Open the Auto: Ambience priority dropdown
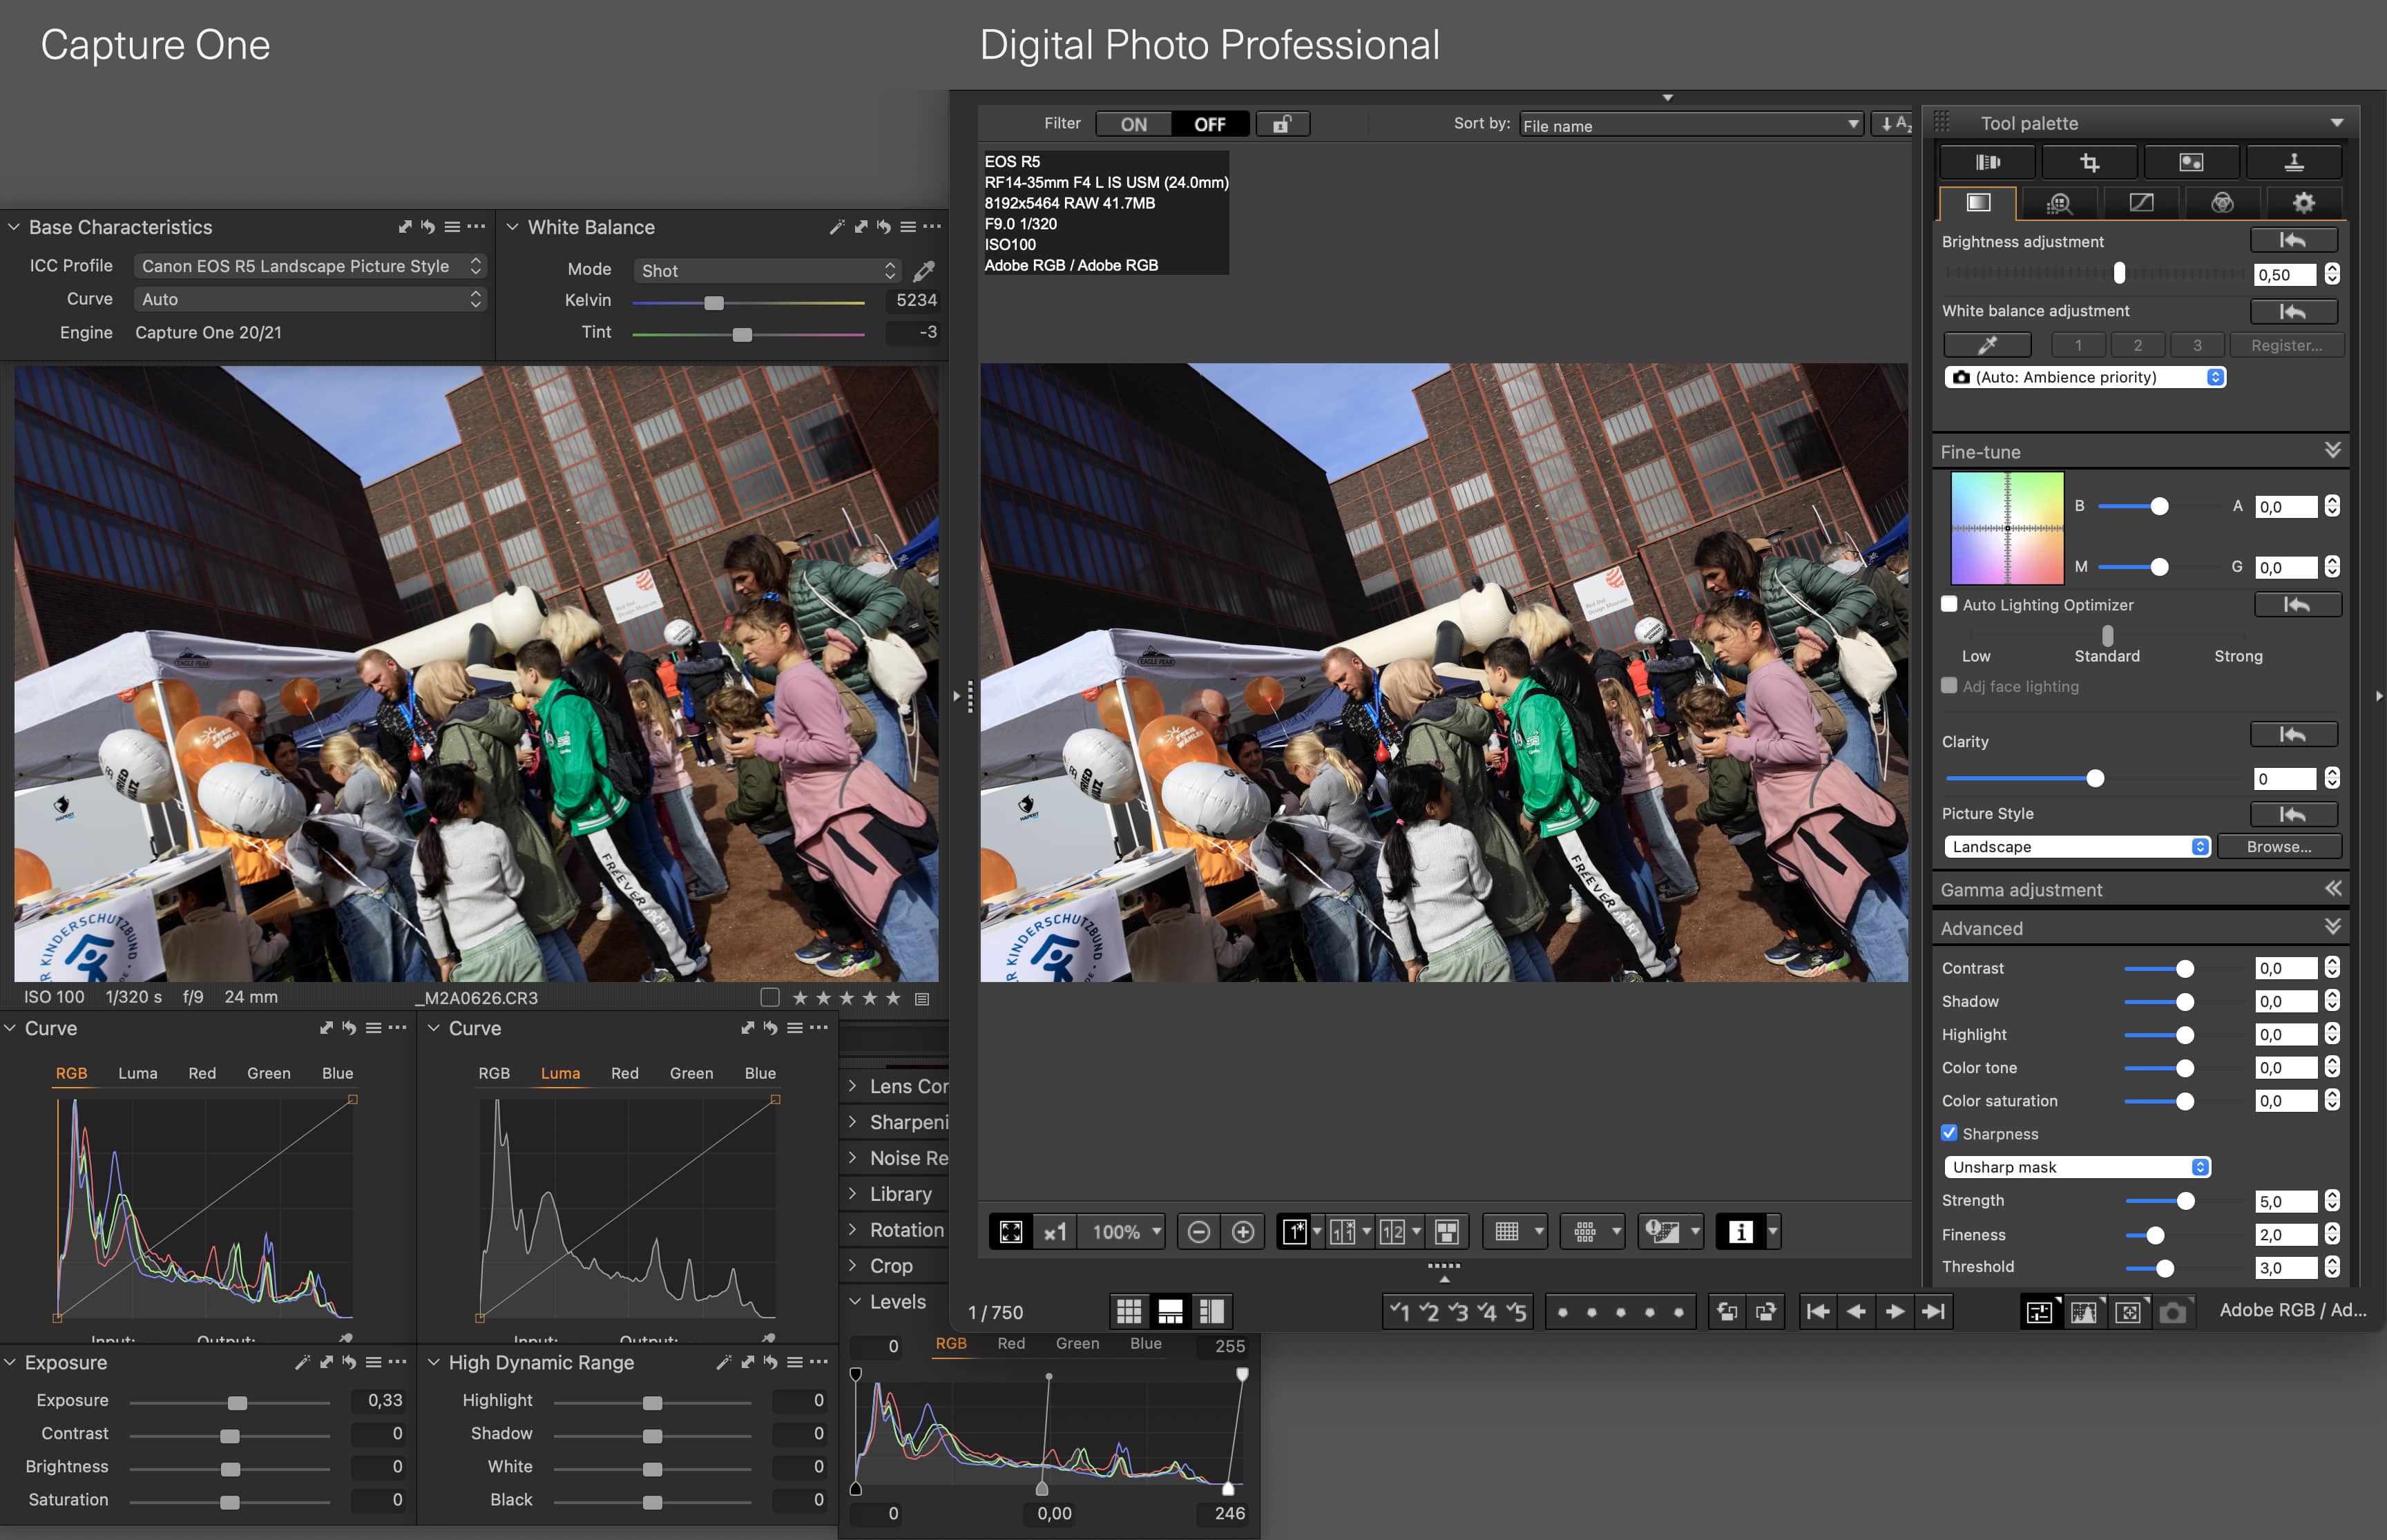 click(2085, 377)
